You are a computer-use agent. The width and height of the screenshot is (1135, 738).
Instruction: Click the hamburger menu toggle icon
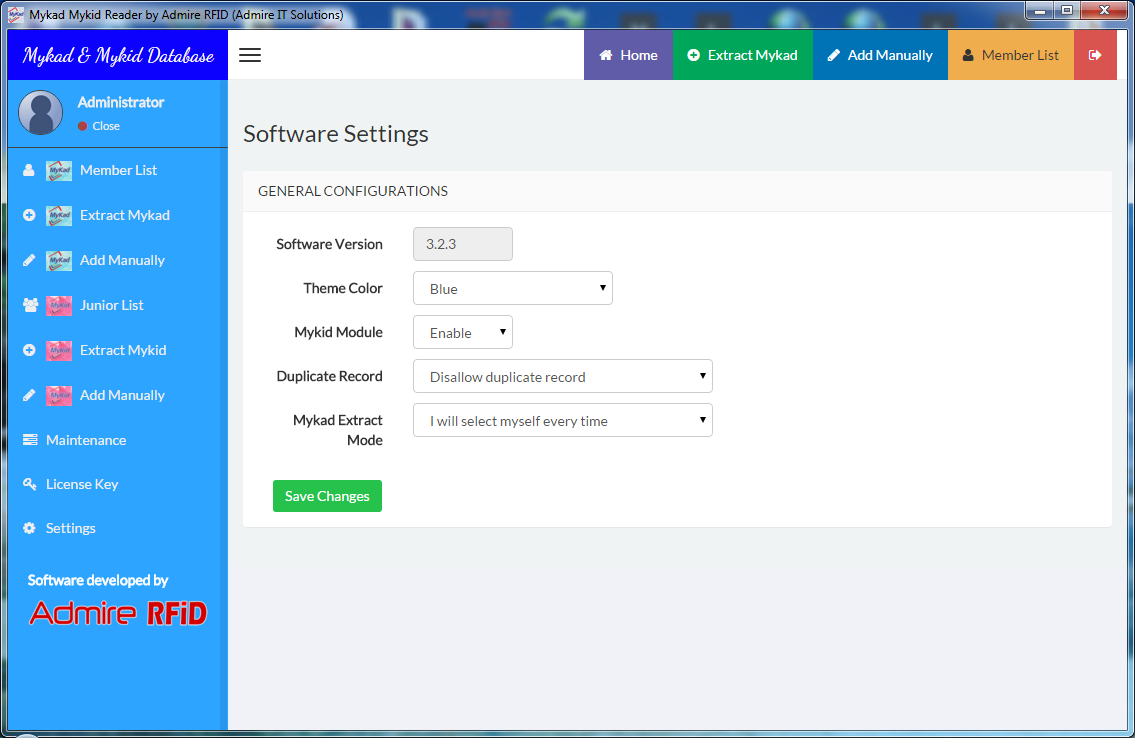point(250,55)
